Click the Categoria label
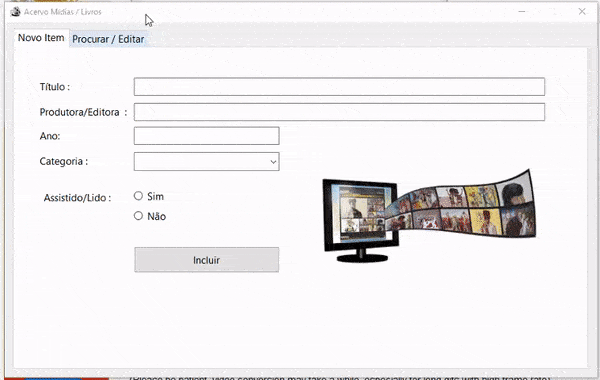 pos(64,161)
